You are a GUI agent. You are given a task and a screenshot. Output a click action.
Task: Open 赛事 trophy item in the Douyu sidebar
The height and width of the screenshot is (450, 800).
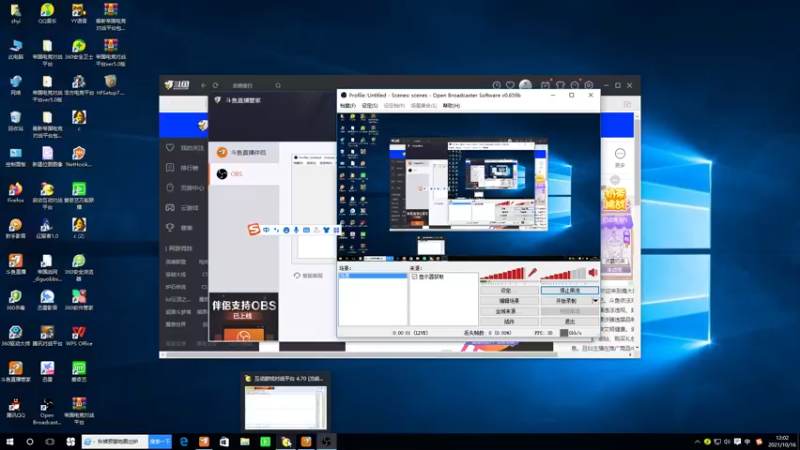pos(180,228)
